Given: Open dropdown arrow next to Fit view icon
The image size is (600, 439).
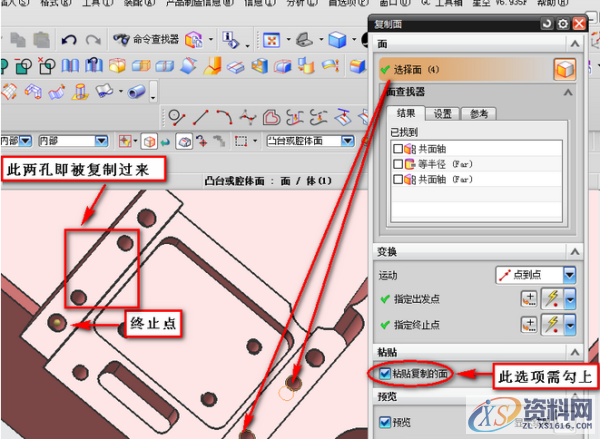Looking at the screenshot, I should click(289, 39).
